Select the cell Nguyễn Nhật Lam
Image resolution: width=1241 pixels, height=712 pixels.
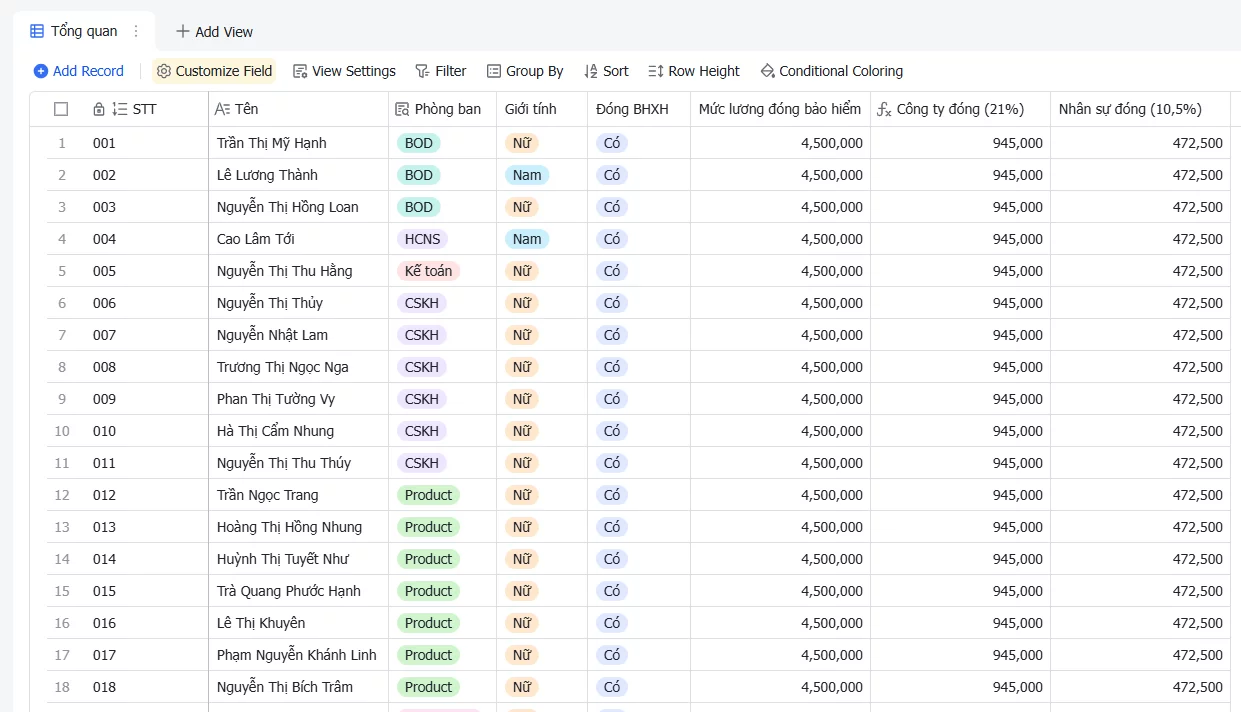(x=298, y=335)
